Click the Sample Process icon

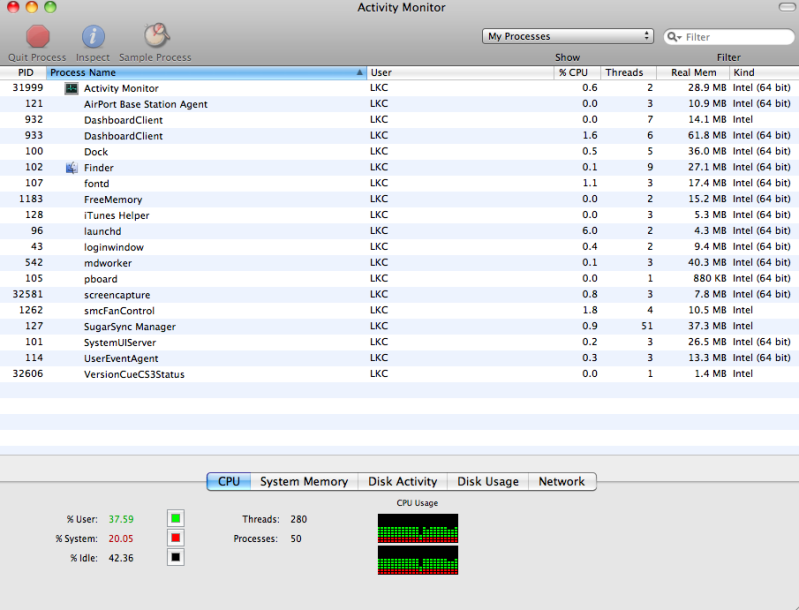[156, 35]
